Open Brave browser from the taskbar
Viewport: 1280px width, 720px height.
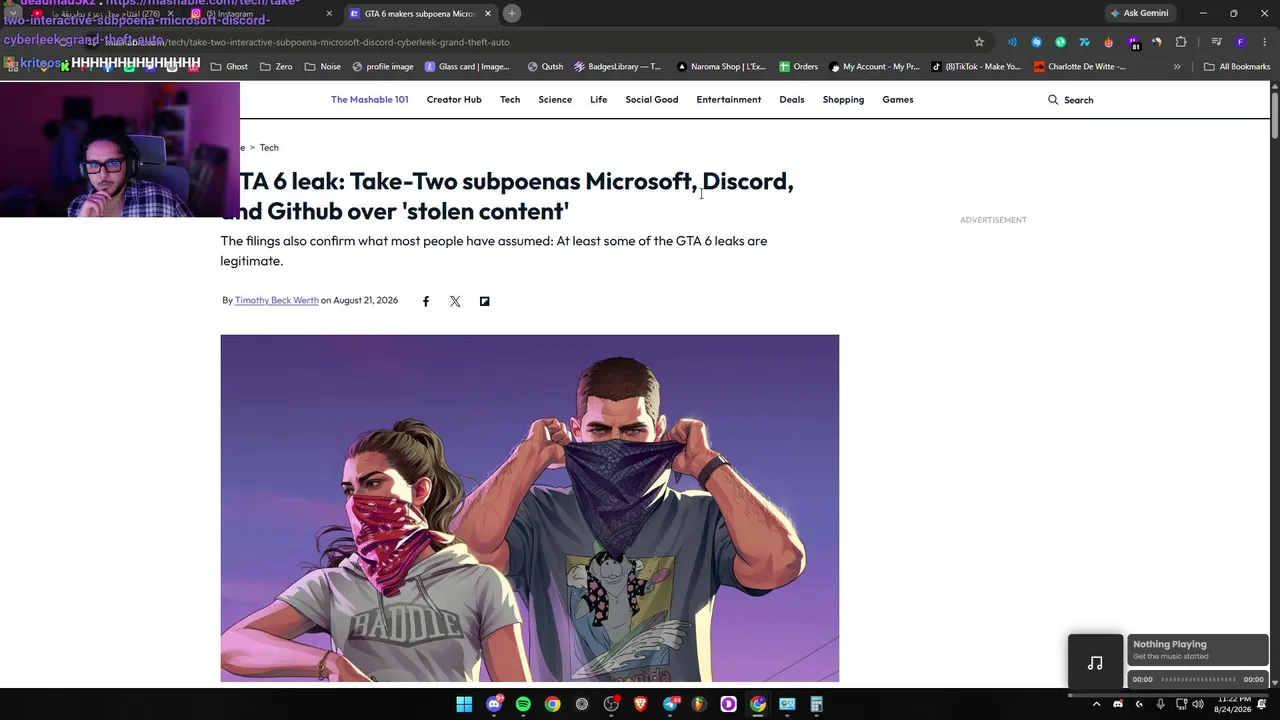click(x=640, y=704)
